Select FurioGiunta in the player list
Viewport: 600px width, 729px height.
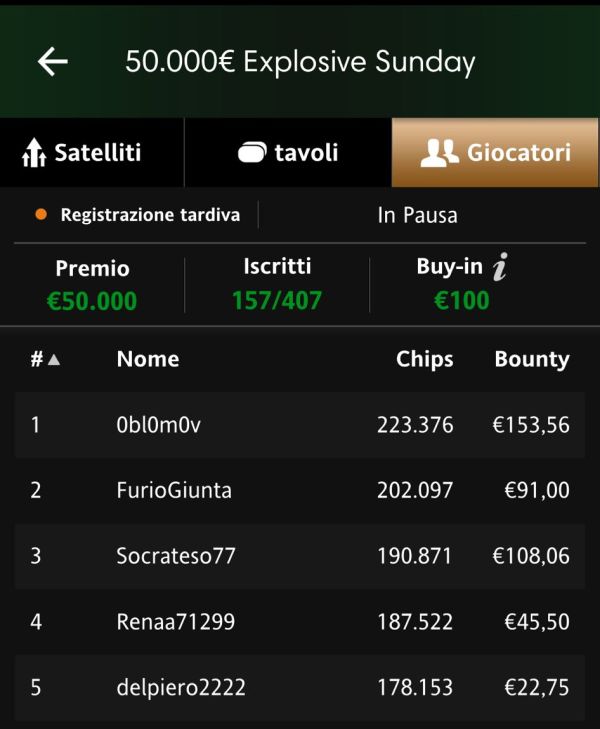(300, 490)
